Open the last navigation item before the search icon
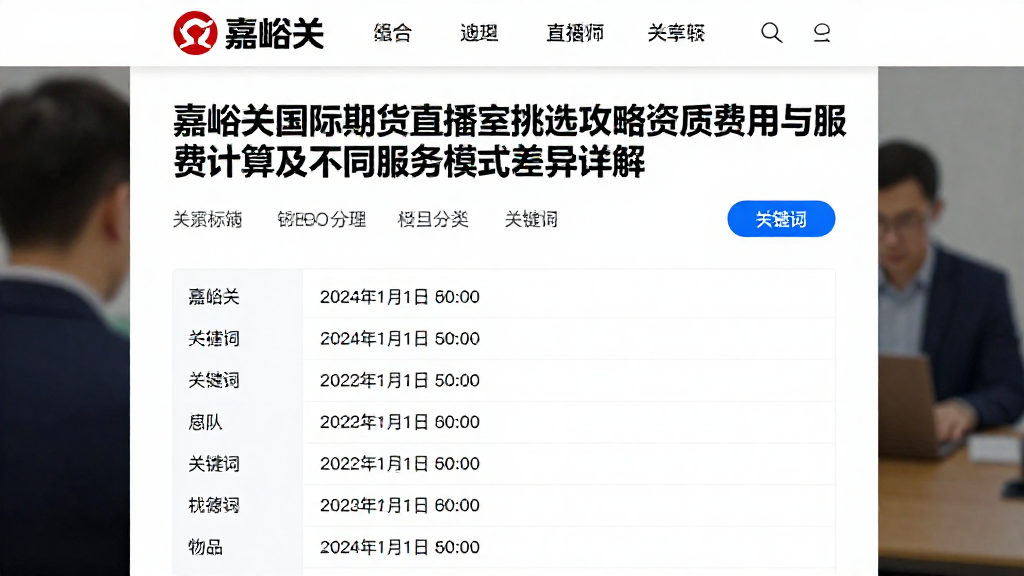Image resolution: width=1024 pixels, height=576 pixels. [676, 33]
